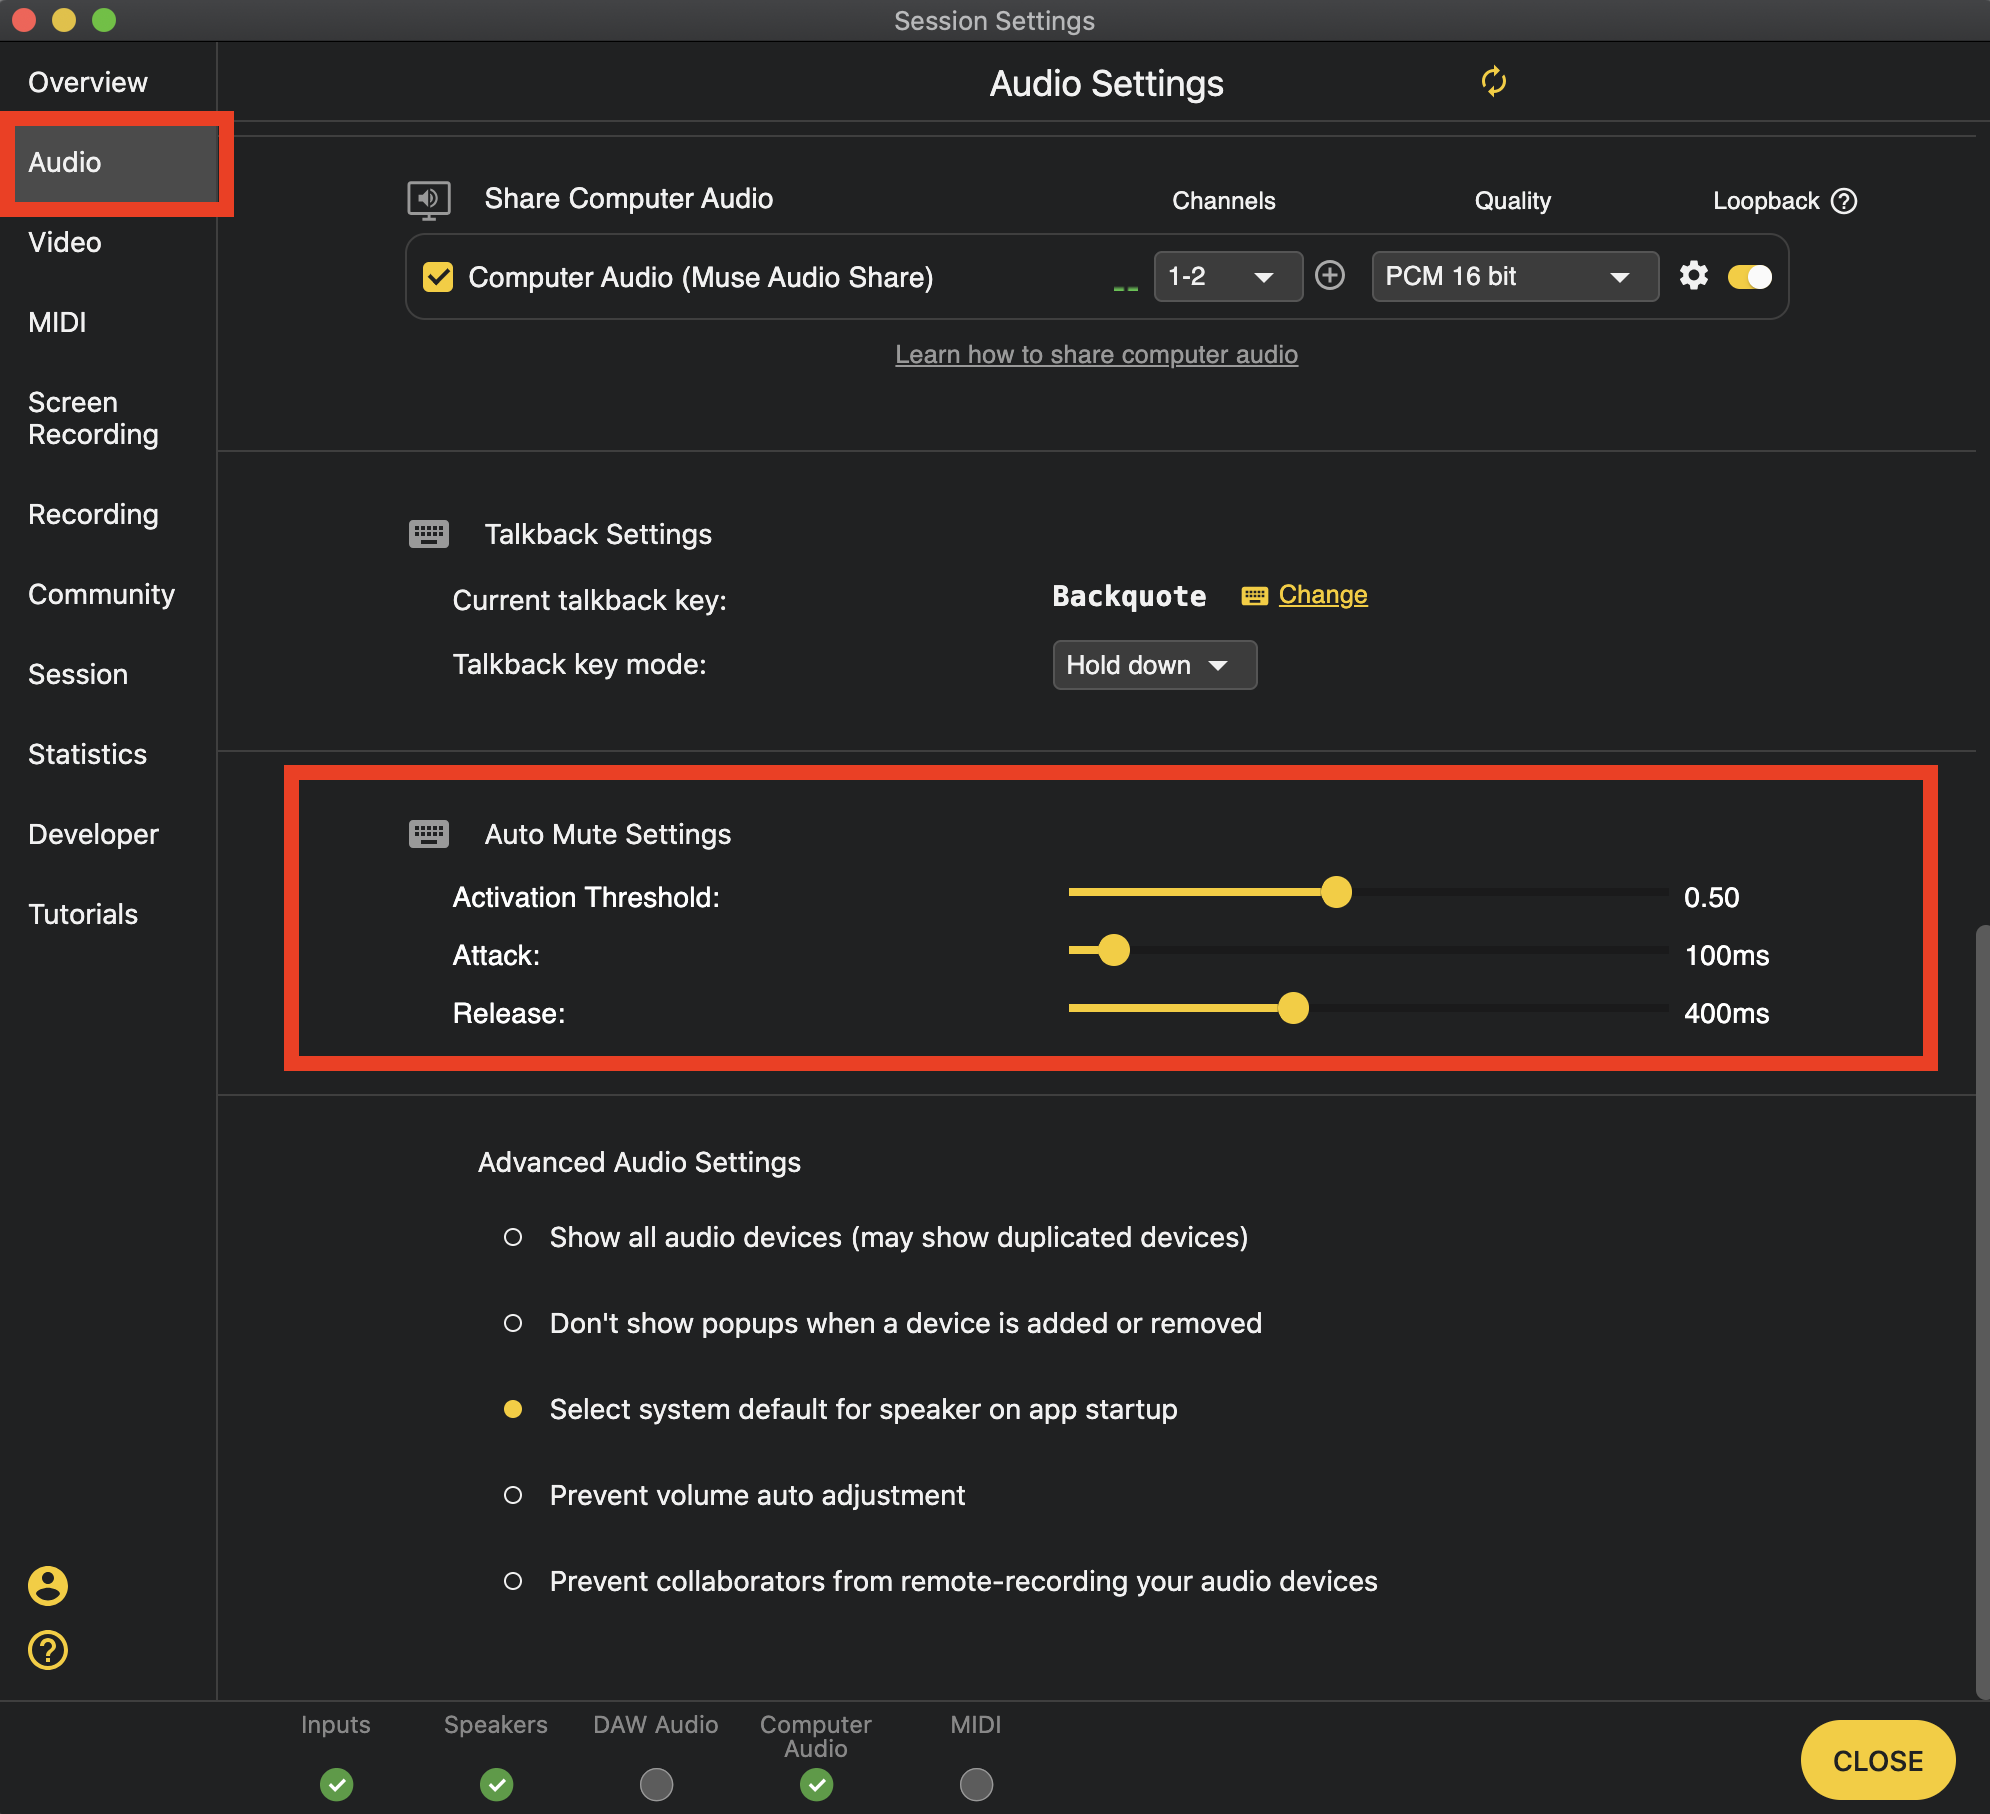Click the Computer Audio green status indicator
1990x1814 pixels.
816,1784
